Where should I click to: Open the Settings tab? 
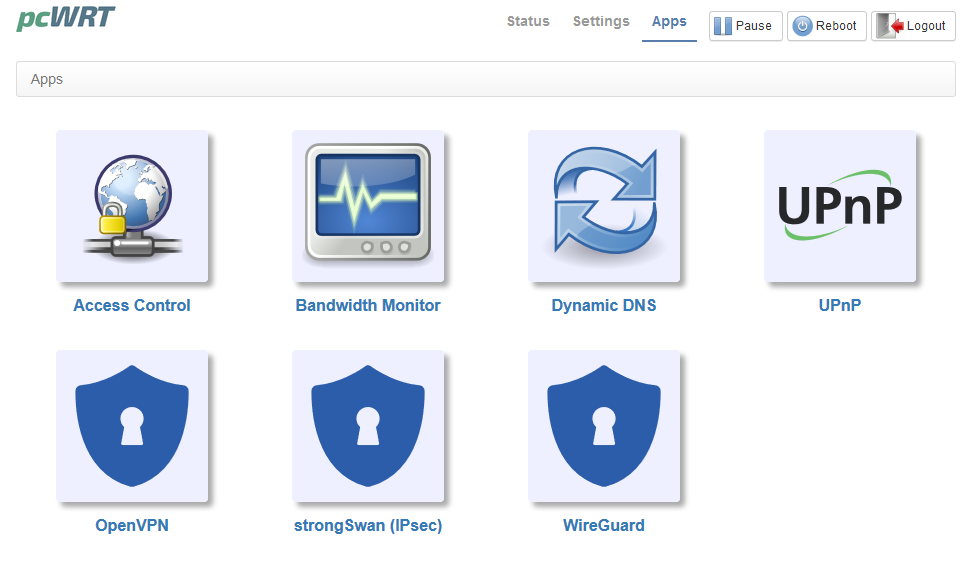click(x=601, y=21)
